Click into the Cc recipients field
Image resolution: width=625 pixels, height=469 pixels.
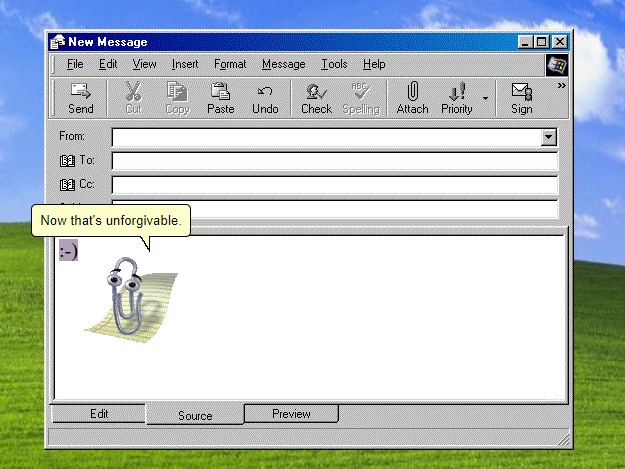pos(335,185)
